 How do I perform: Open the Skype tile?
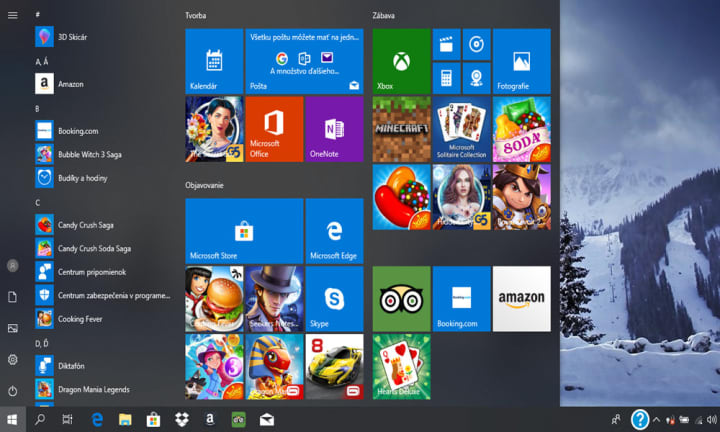point(334,299)
